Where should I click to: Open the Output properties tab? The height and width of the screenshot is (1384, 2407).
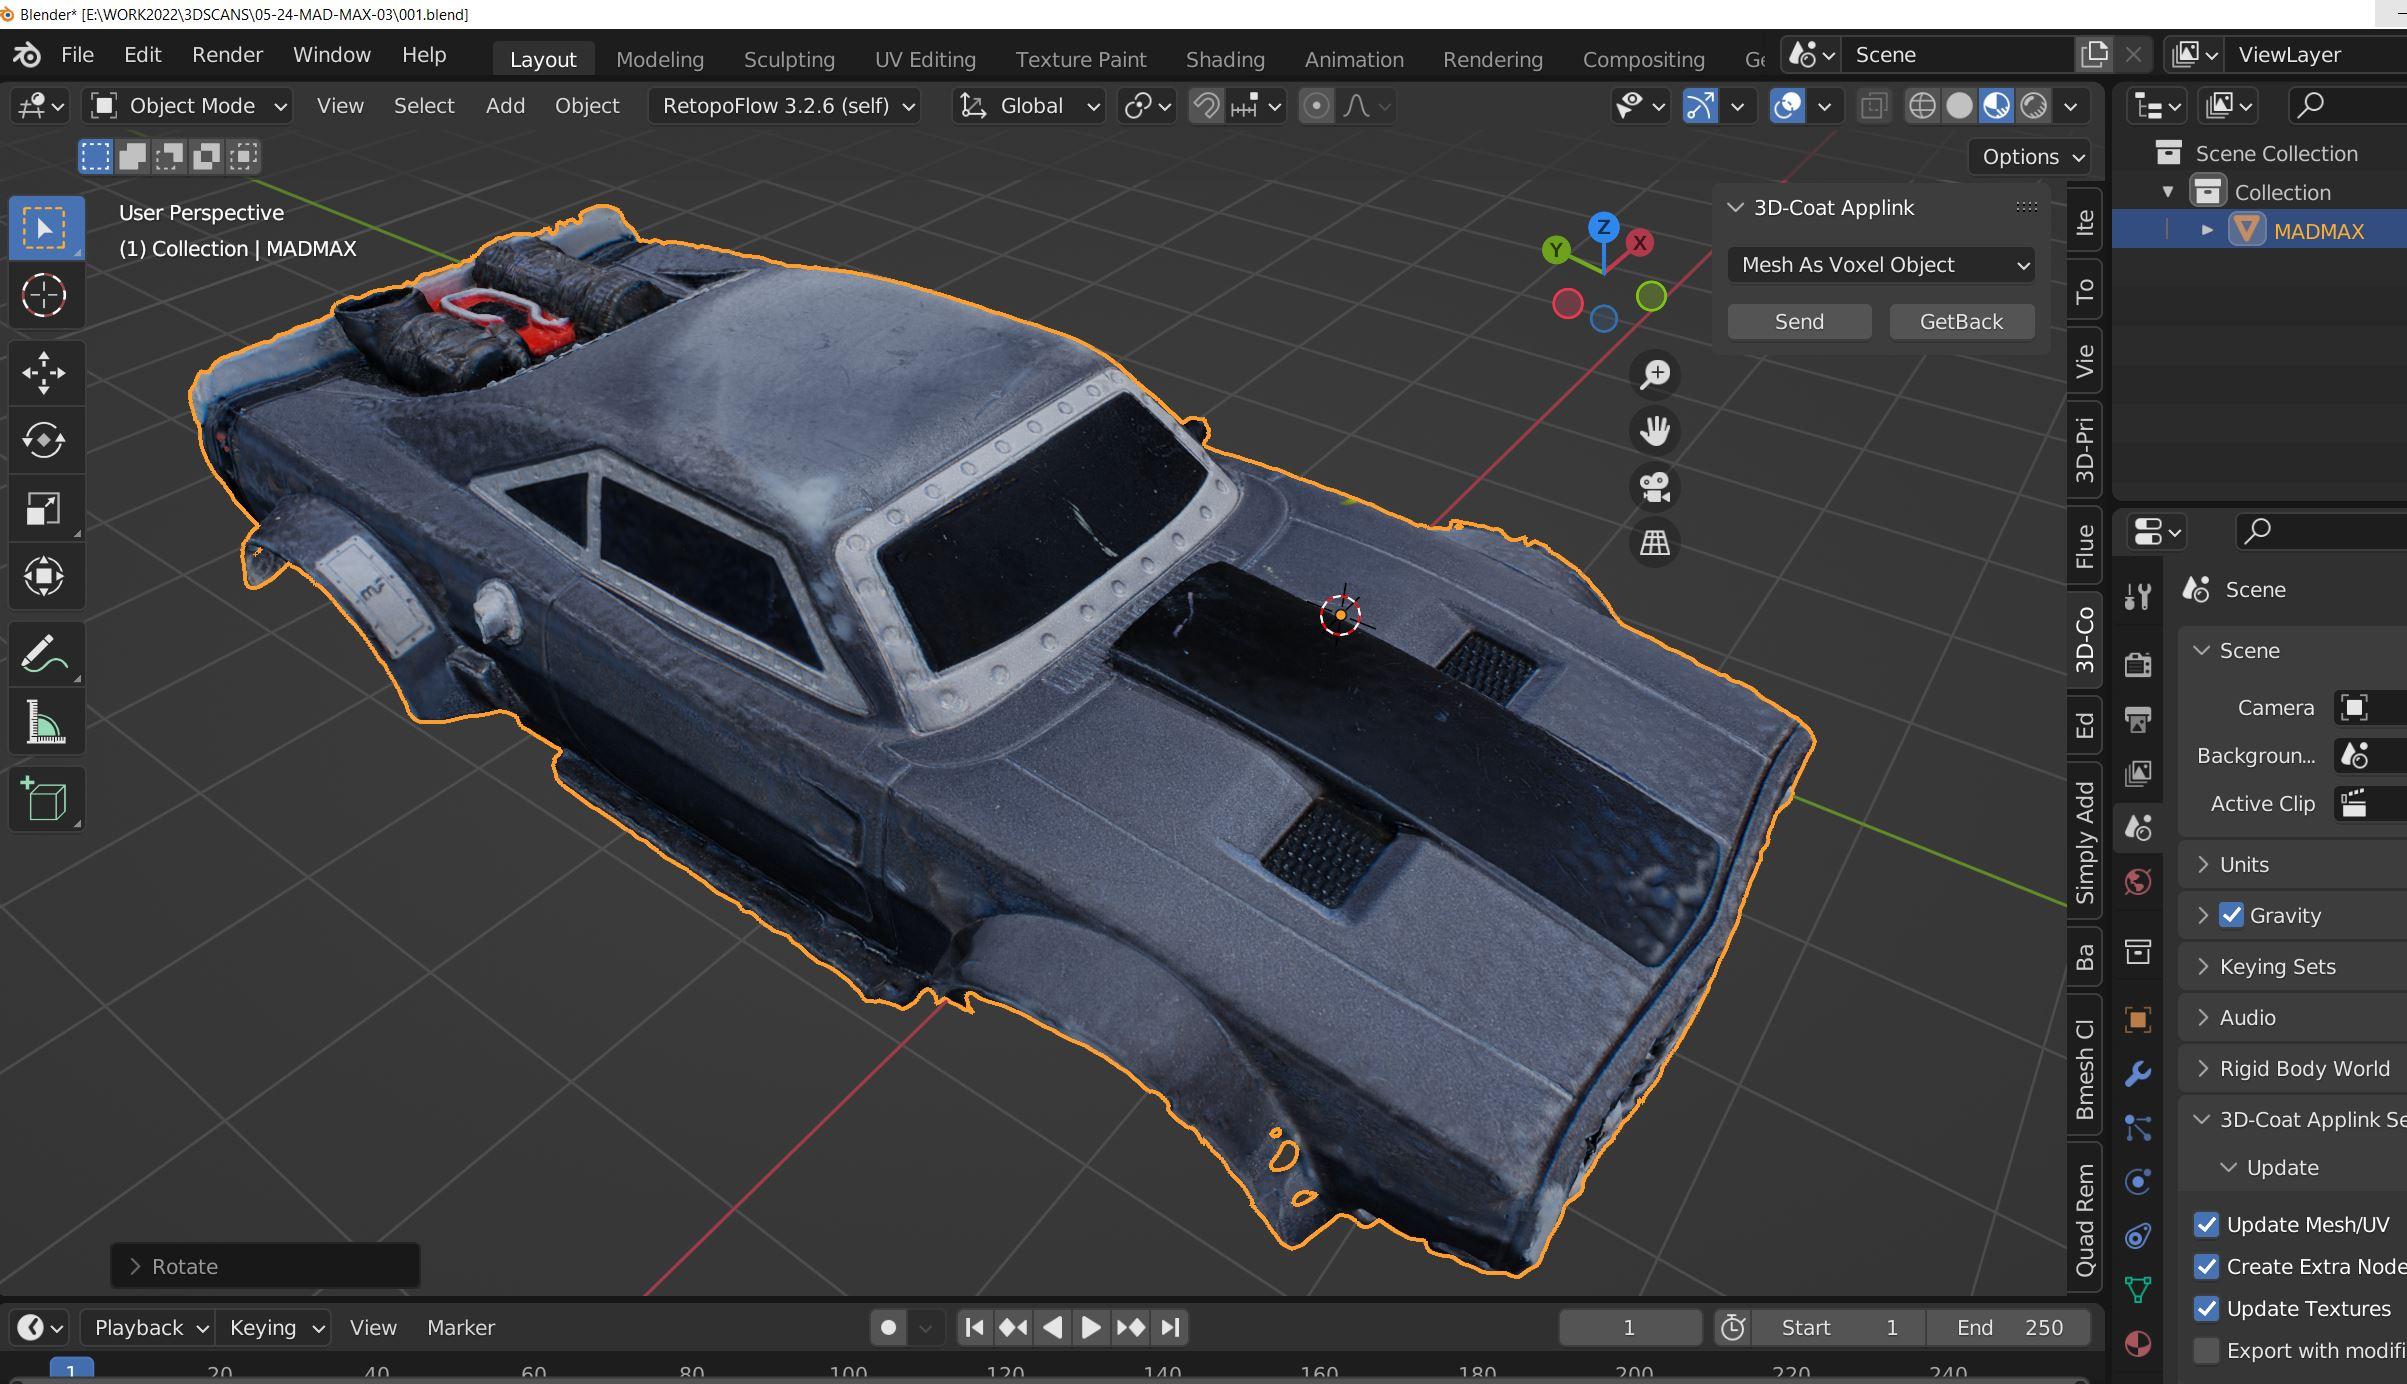2138,719
